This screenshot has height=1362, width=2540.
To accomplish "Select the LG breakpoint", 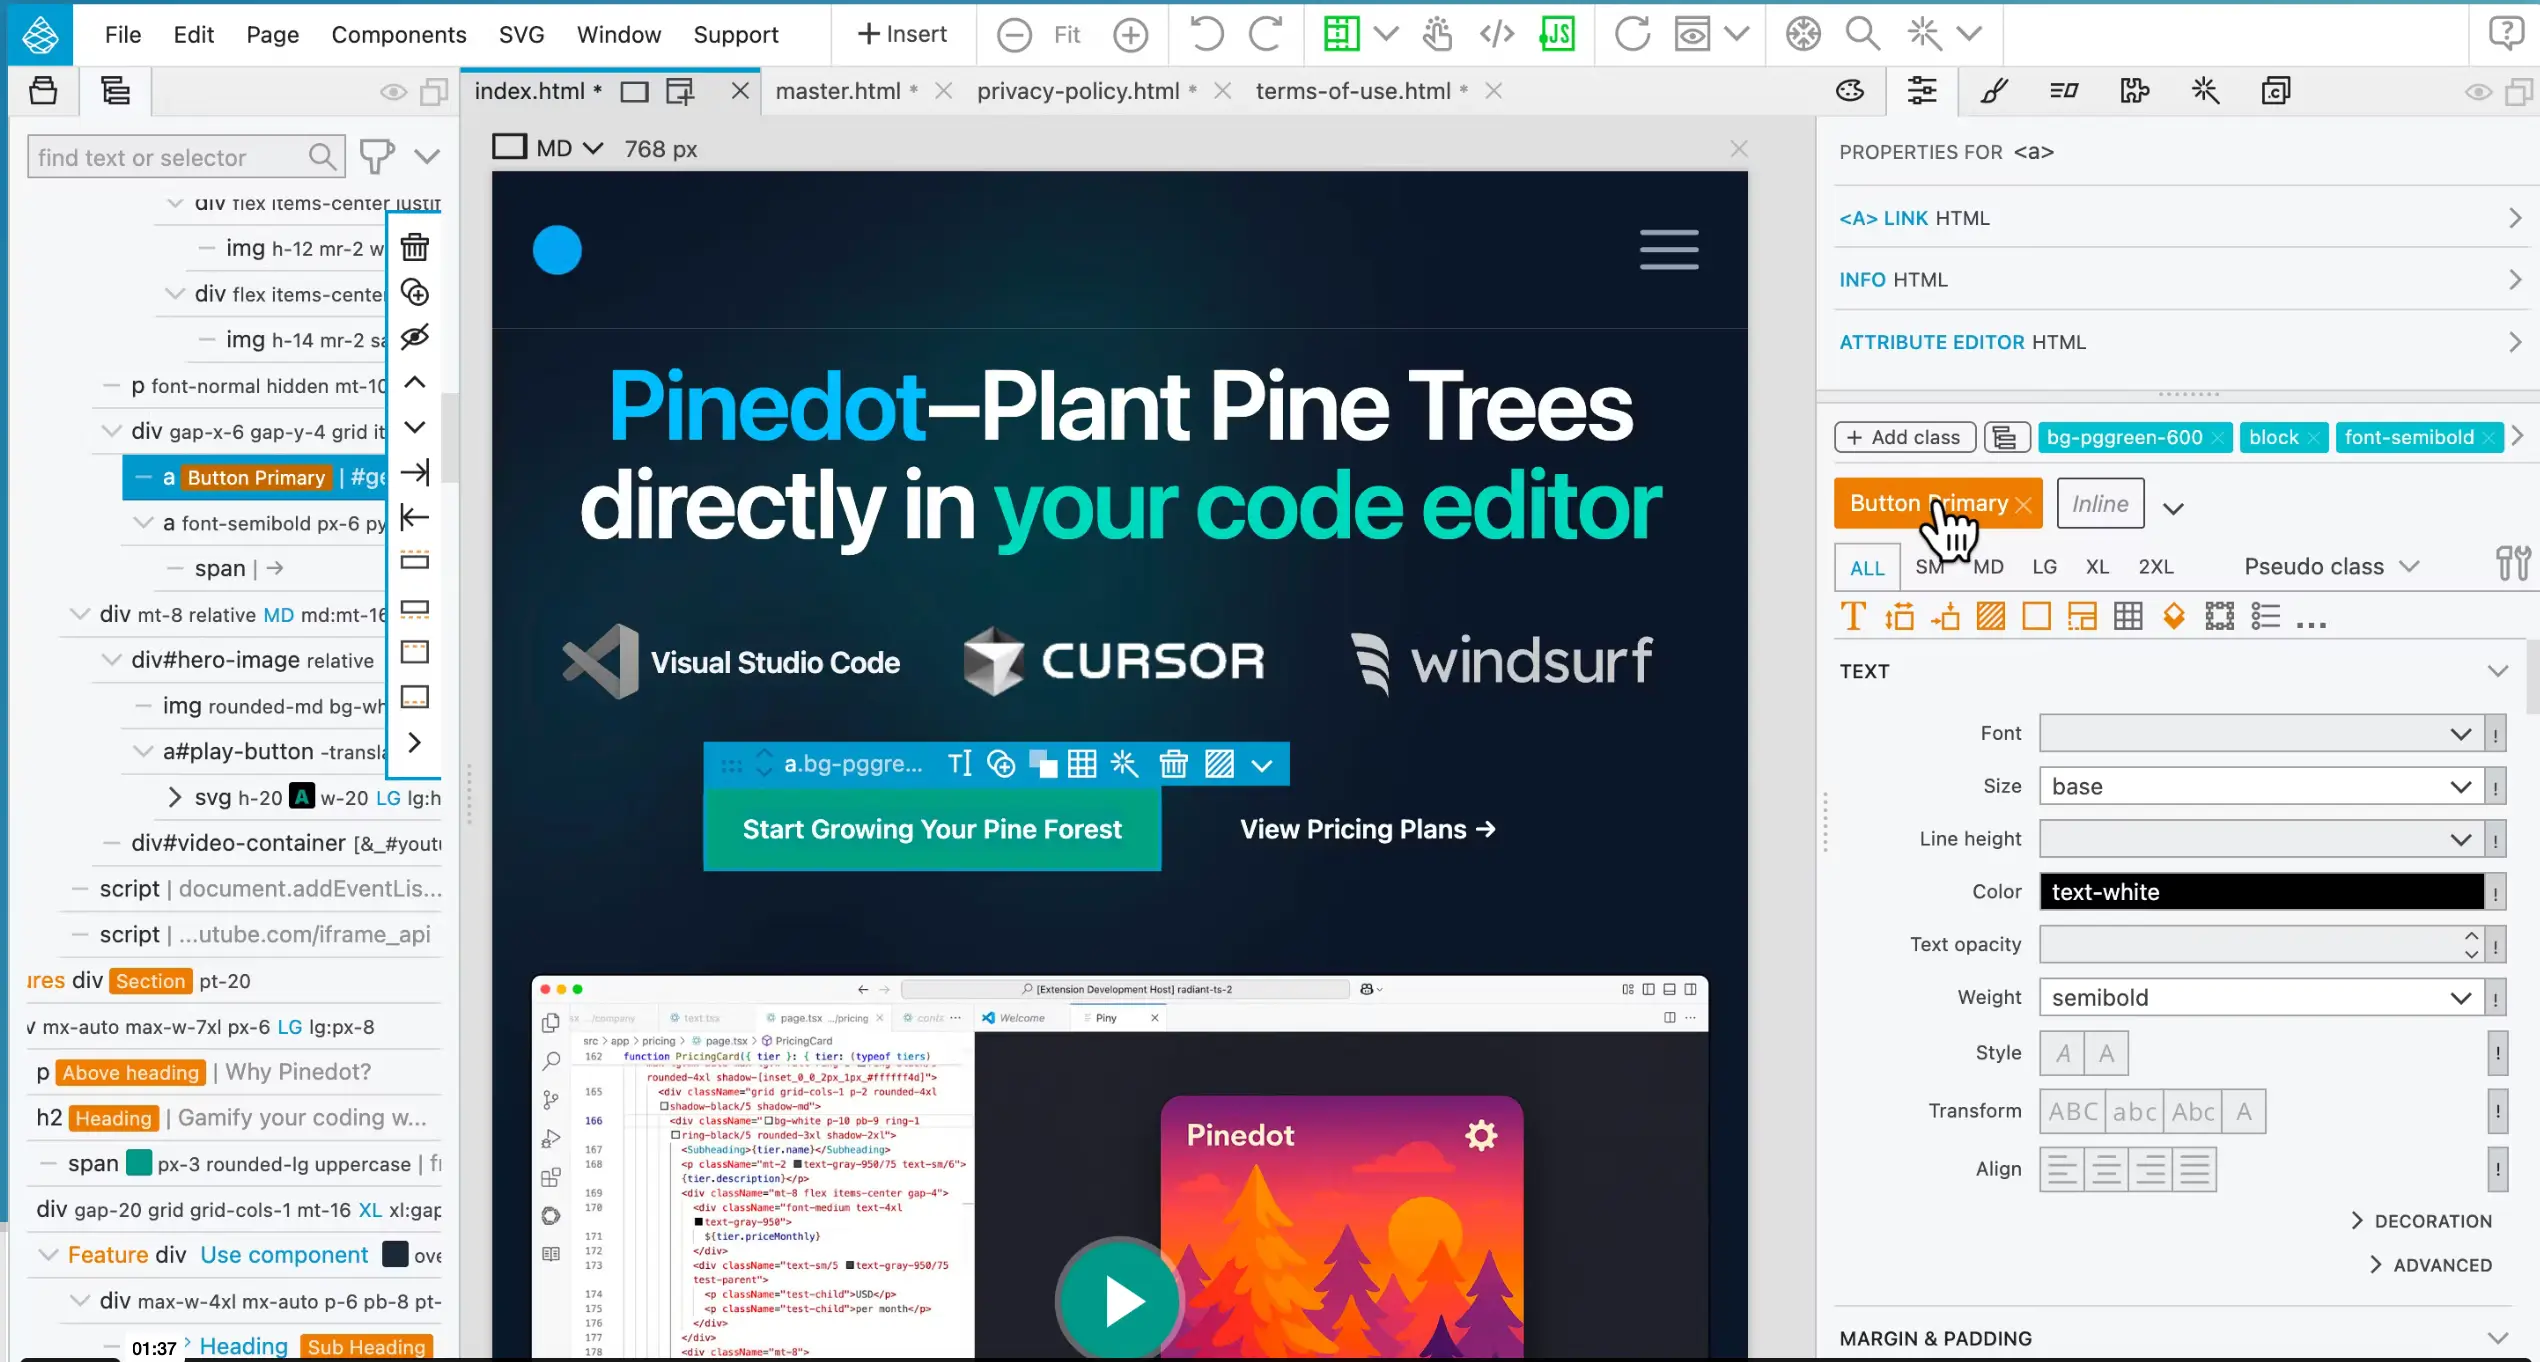I will tap(2044, 567).
